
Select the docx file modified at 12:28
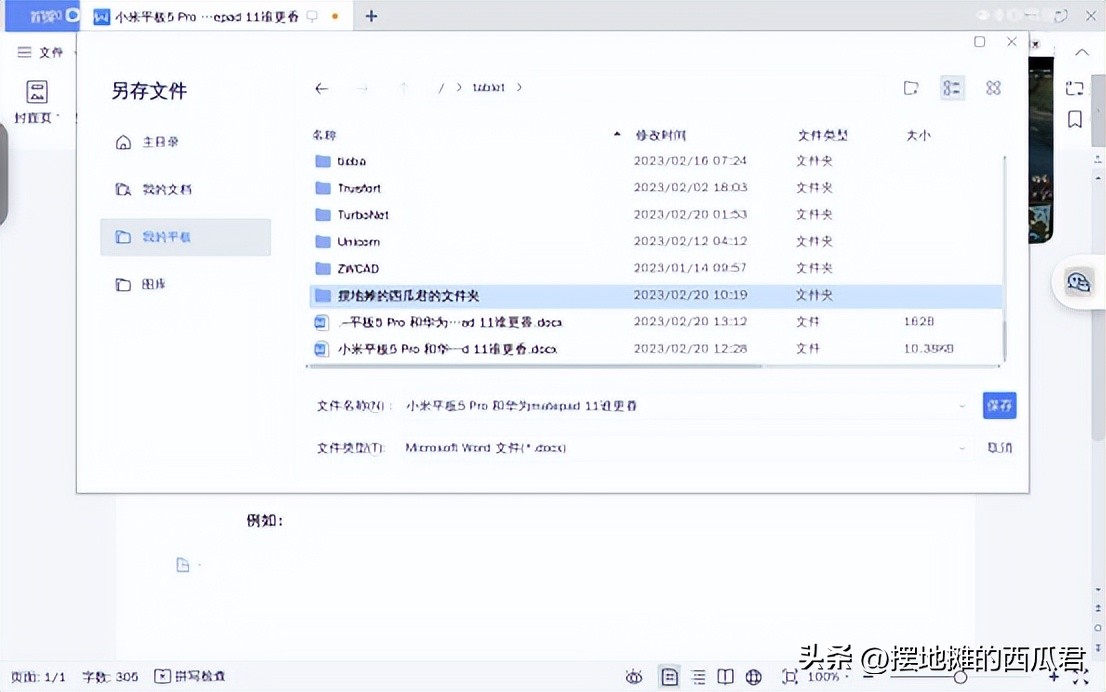tap(655, 348)
